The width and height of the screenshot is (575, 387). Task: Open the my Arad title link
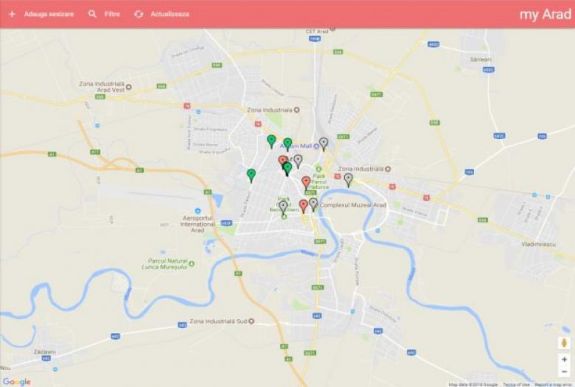545,14
